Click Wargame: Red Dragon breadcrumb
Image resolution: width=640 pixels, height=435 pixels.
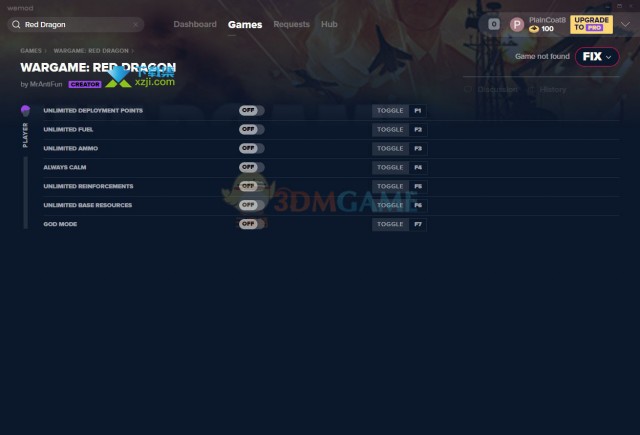tap(91, 51)
